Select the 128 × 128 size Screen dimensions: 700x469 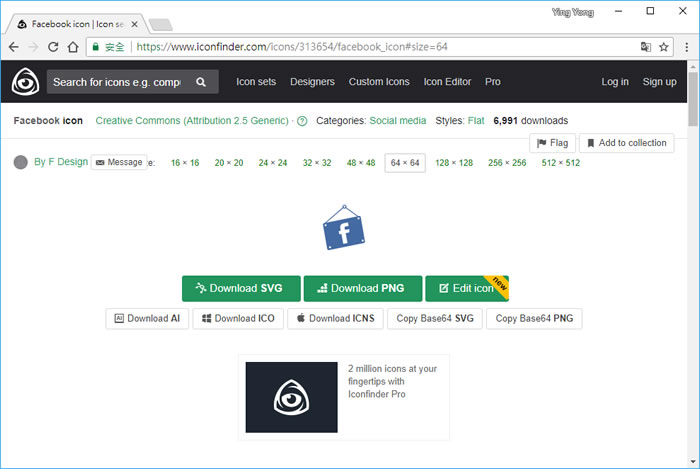pos(454,163)
